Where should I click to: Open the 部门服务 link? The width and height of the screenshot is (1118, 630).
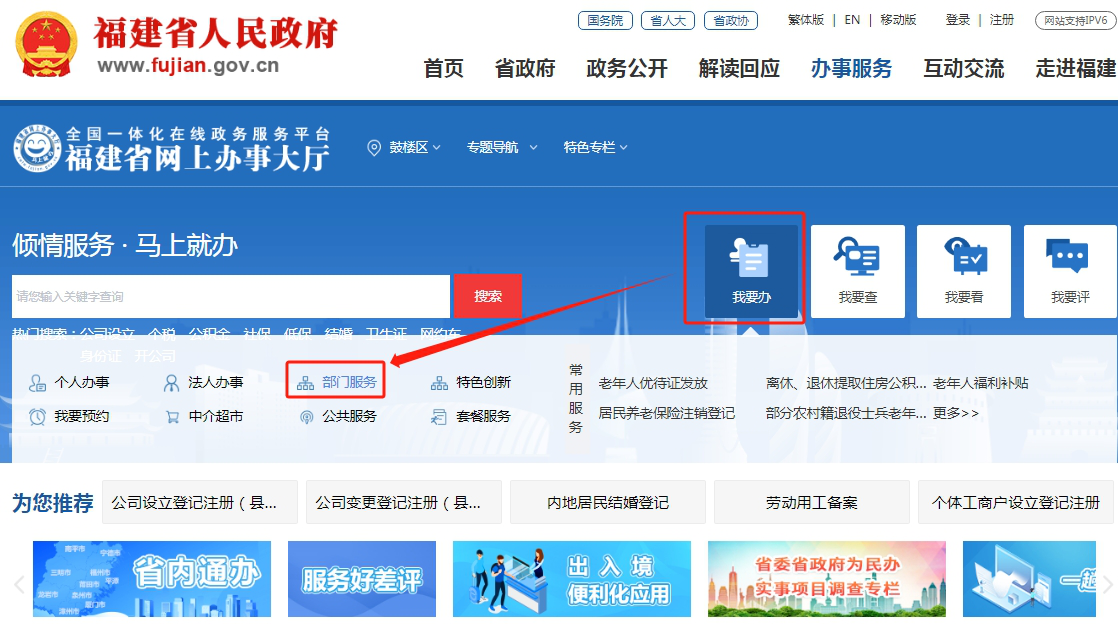tap(349, 382)
